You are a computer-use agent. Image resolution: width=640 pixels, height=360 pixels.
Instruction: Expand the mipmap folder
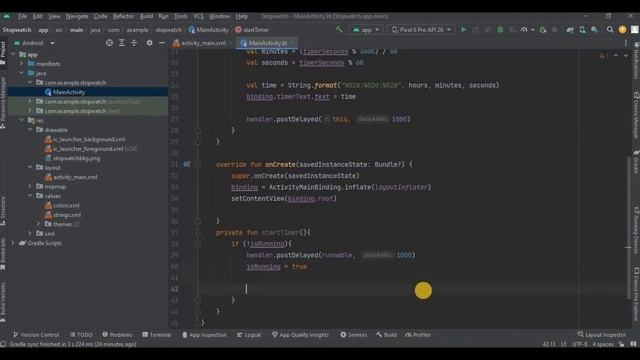(x=30, y=187)
